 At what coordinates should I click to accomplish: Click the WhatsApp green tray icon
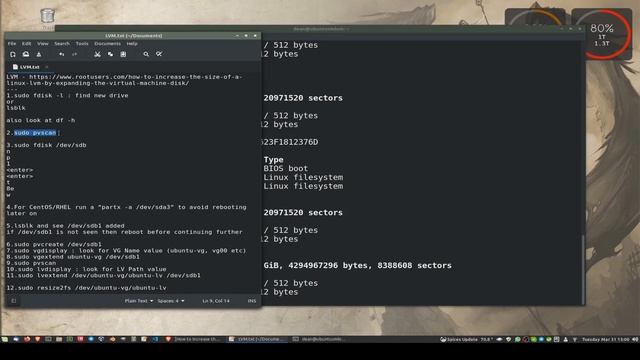518,339
